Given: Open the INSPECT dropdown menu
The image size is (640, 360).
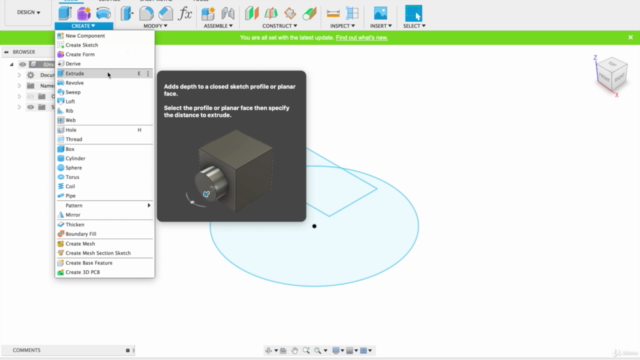Looking at the screenshot, I should (342, 26).
